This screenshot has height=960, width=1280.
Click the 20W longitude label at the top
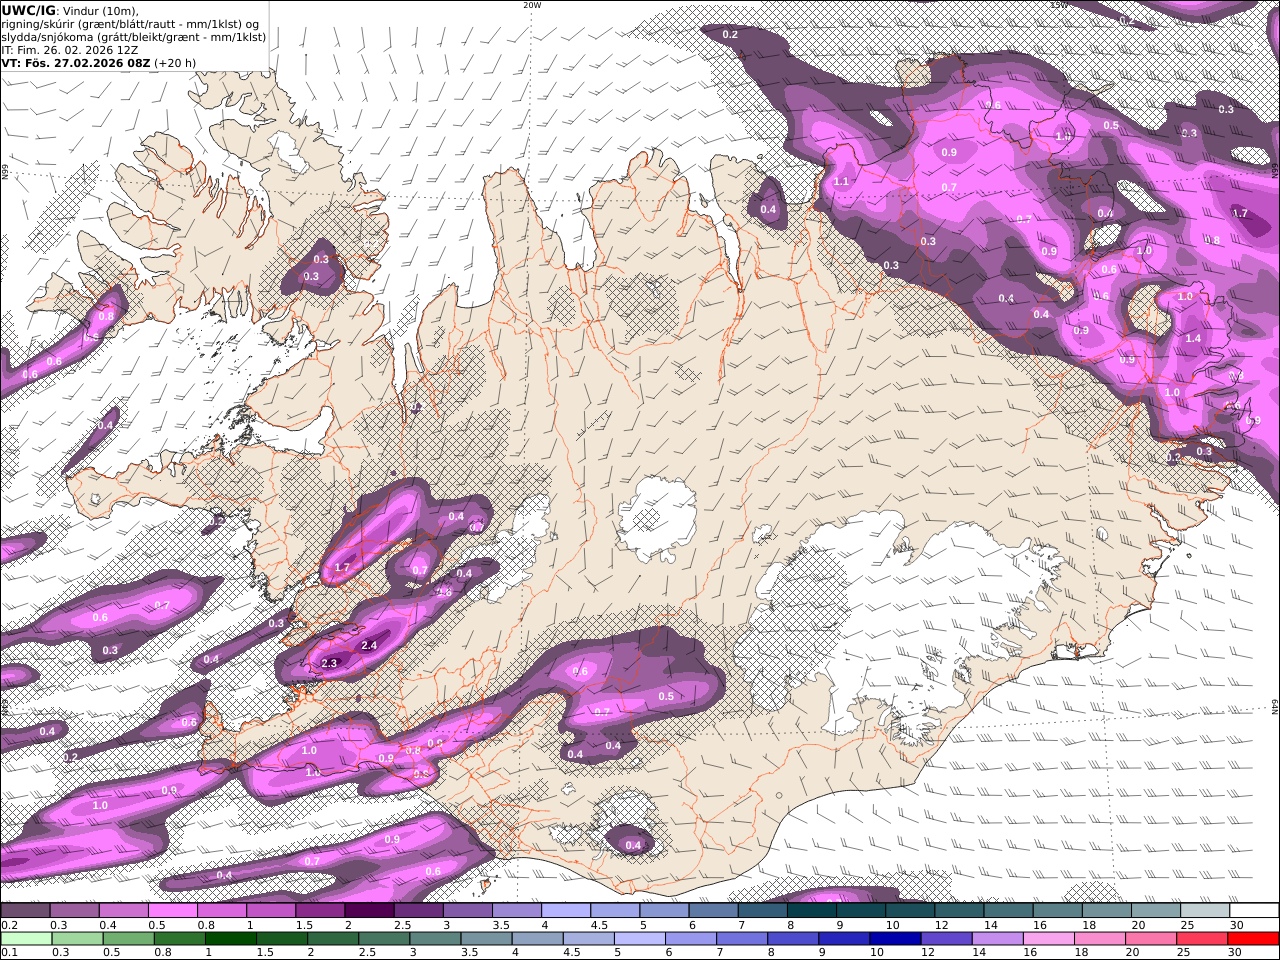coord(532,5)
